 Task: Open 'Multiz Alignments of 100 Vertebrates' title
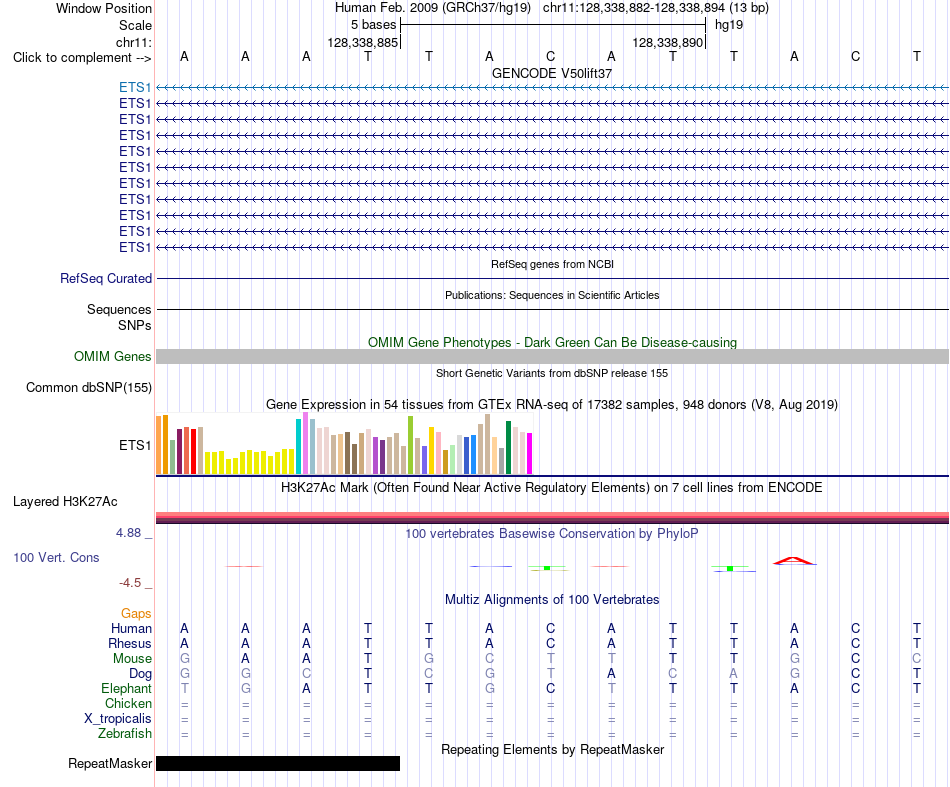click(x=552, y=600)
